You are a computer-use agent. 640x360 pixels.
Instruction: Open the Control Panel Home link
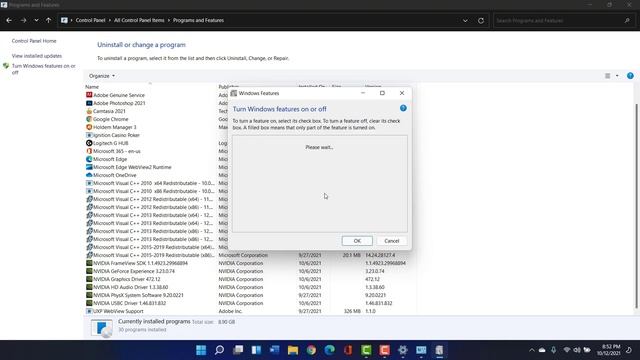pos(34,41)
